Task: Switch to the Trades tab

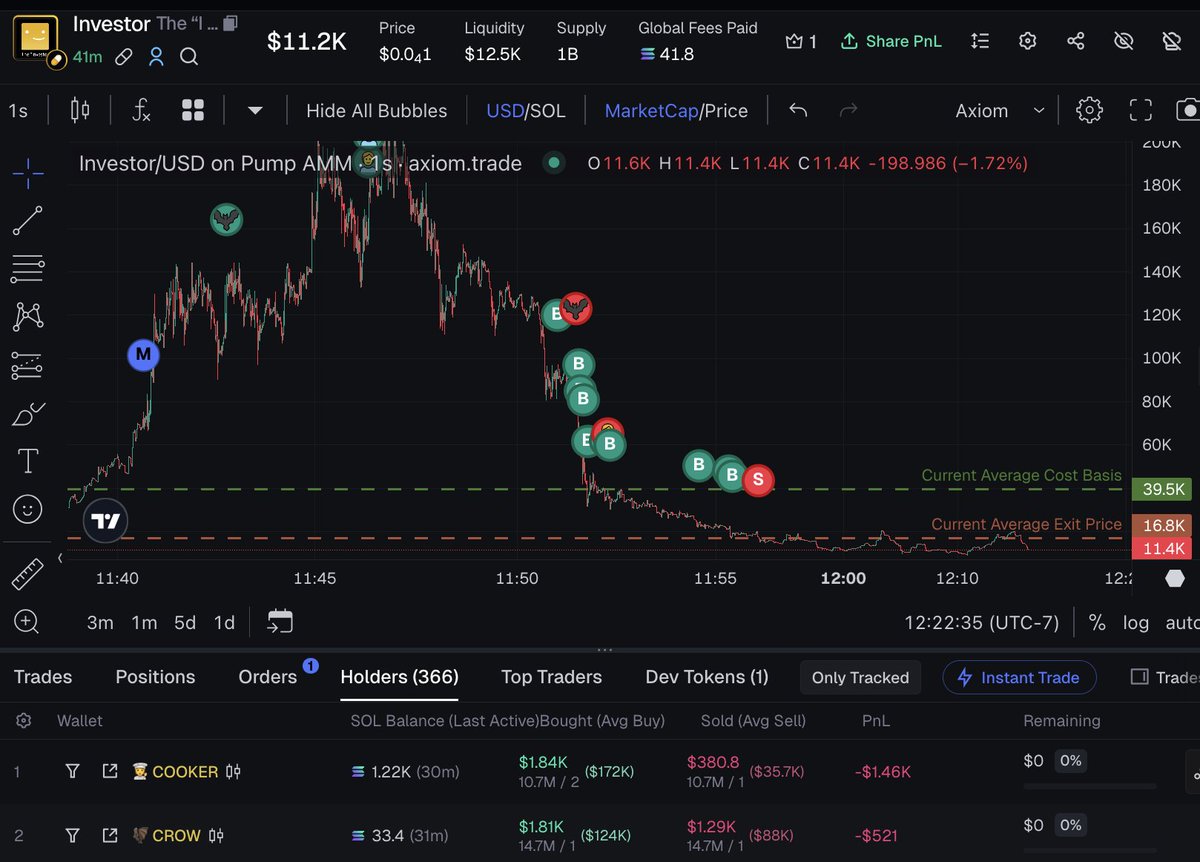Action: point(43,677)
